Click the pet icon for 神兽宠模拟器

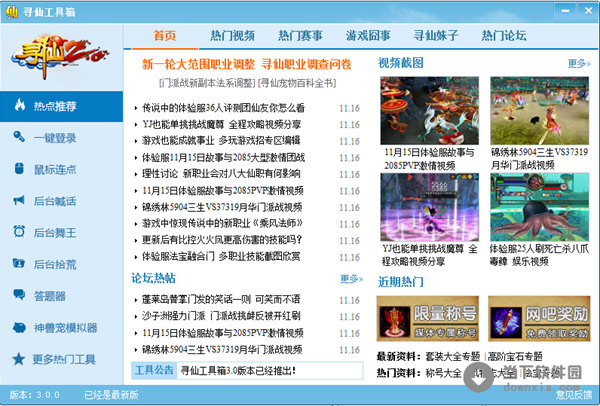point(19,328)
